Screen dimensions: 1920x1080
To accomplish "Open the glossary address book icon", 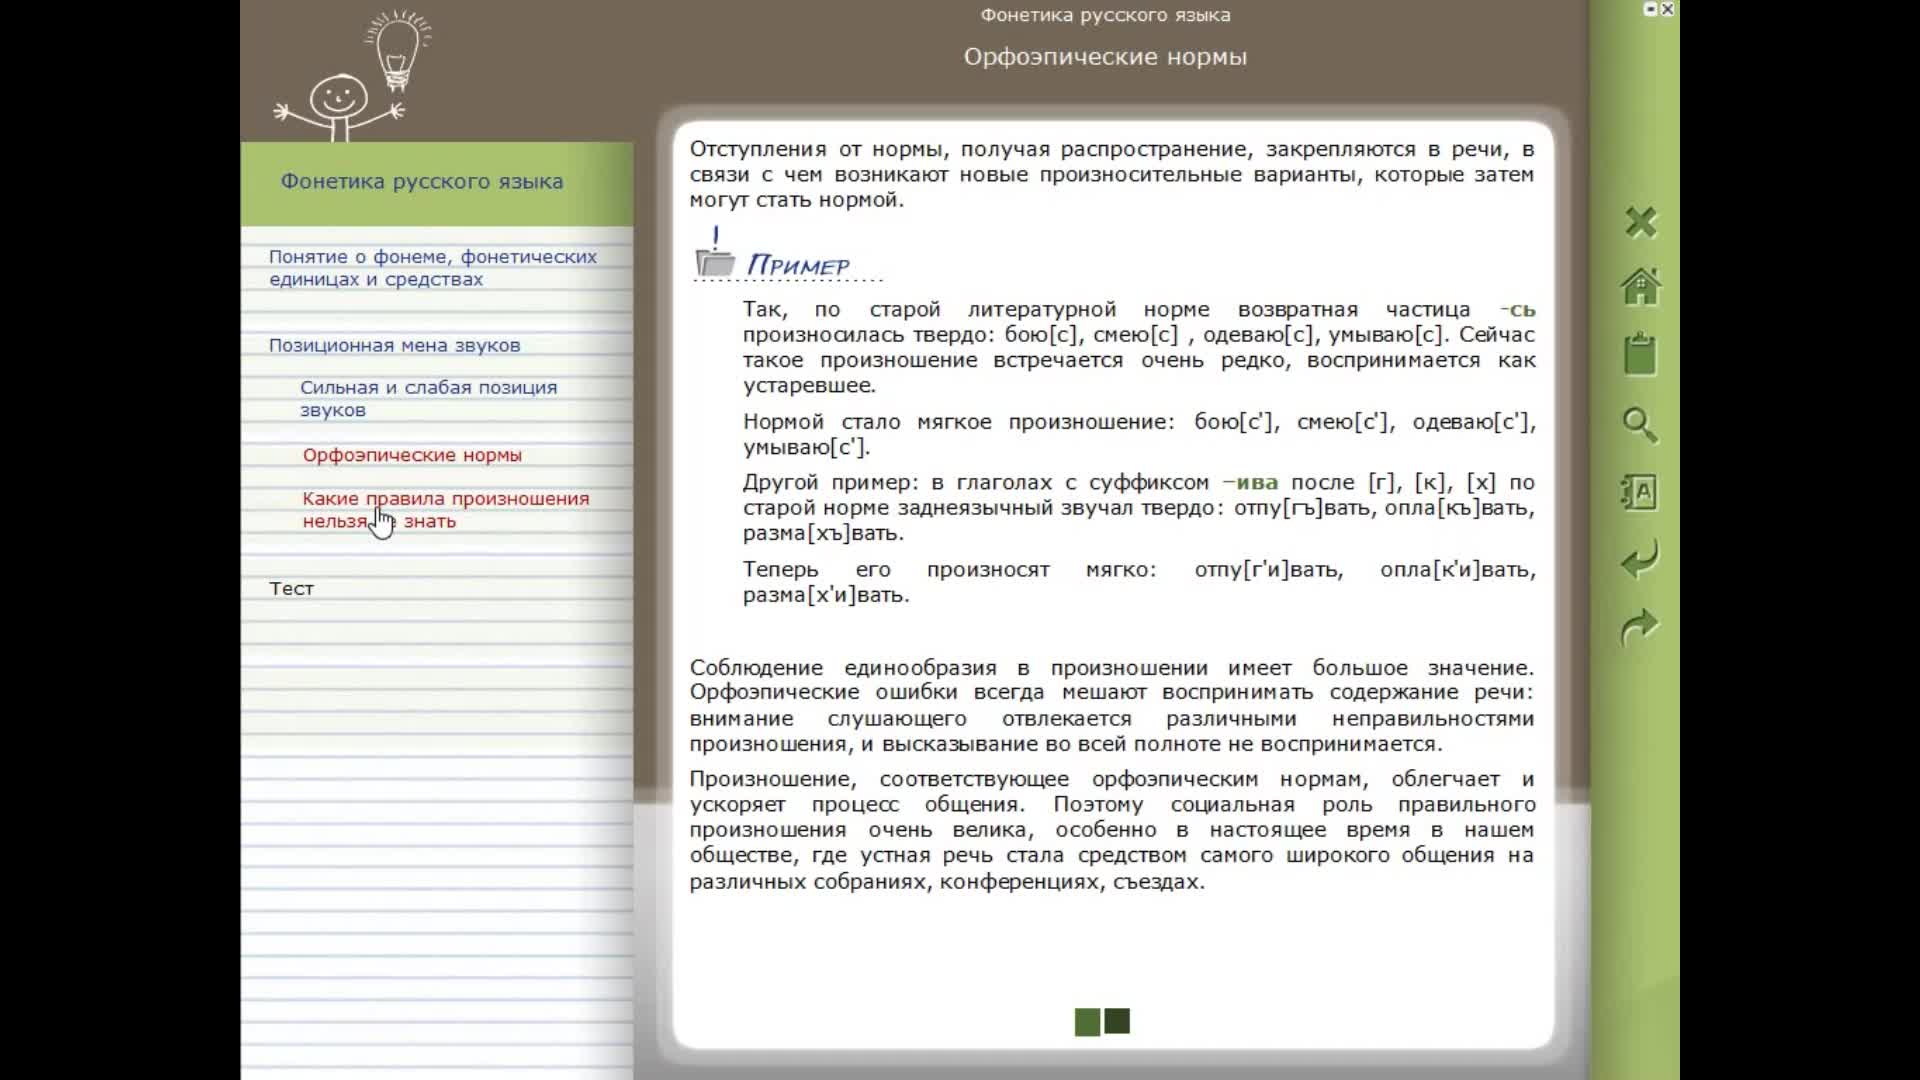I will click(1640, 492).
